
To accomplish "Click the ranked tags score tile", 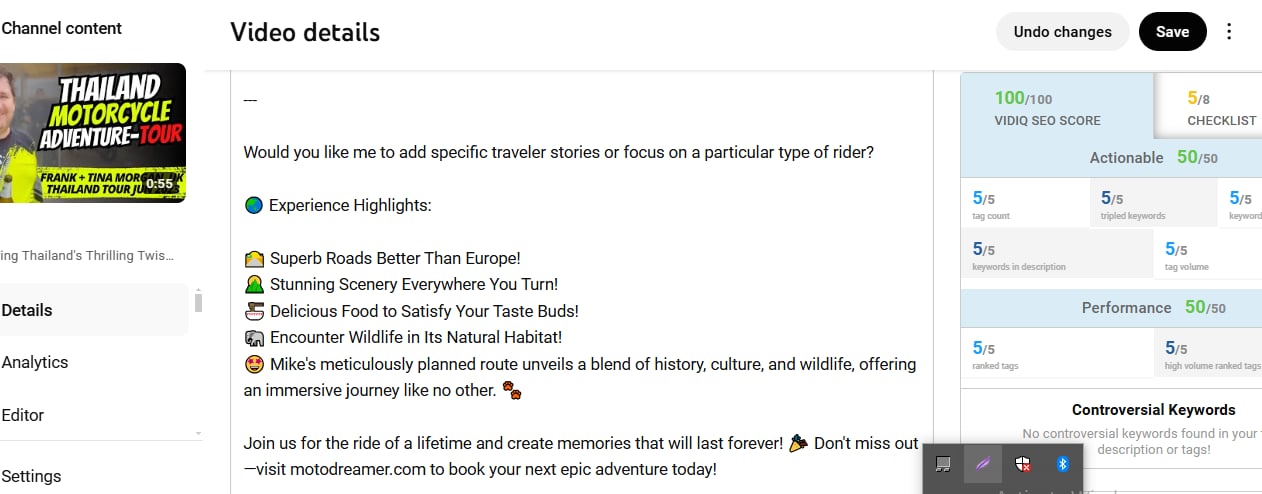I will coord(1056,354).
